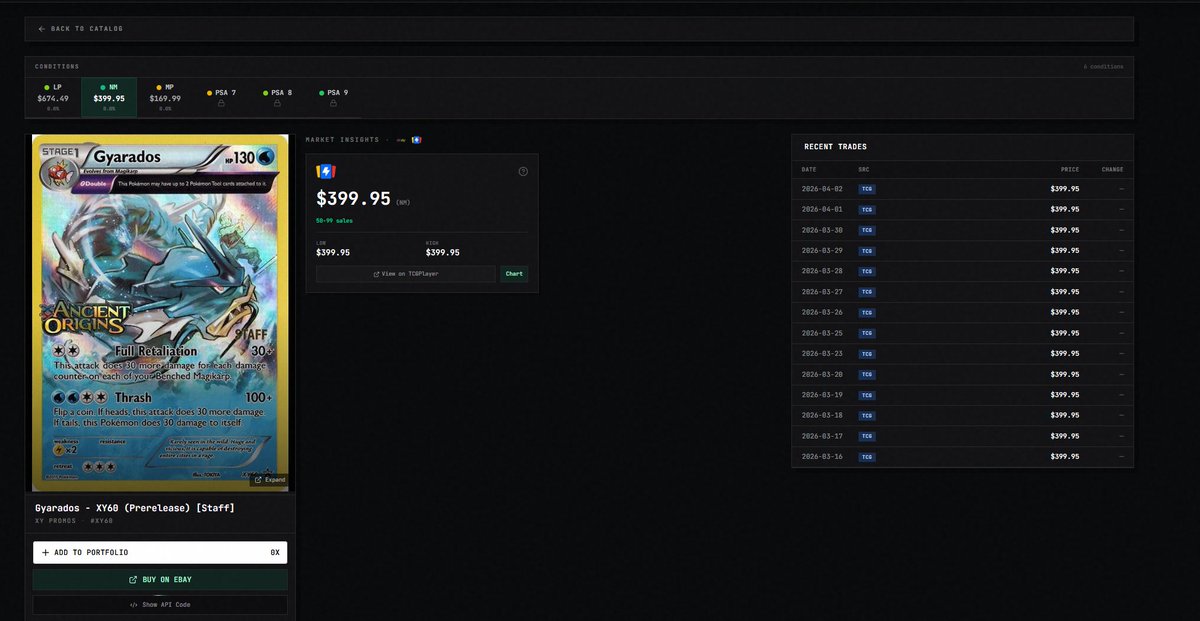Add card to portfolio
1200x621 pixels.
click(160, 552)
